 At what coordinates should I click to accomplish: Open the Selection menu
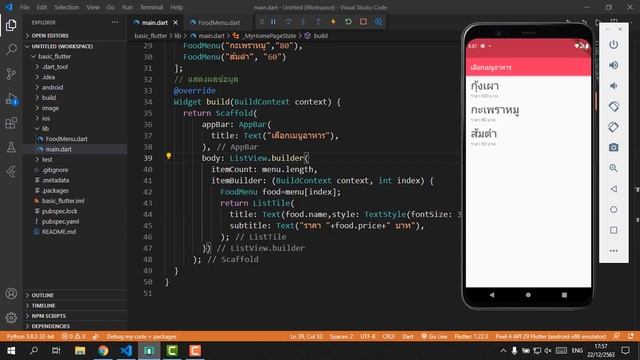67,7
